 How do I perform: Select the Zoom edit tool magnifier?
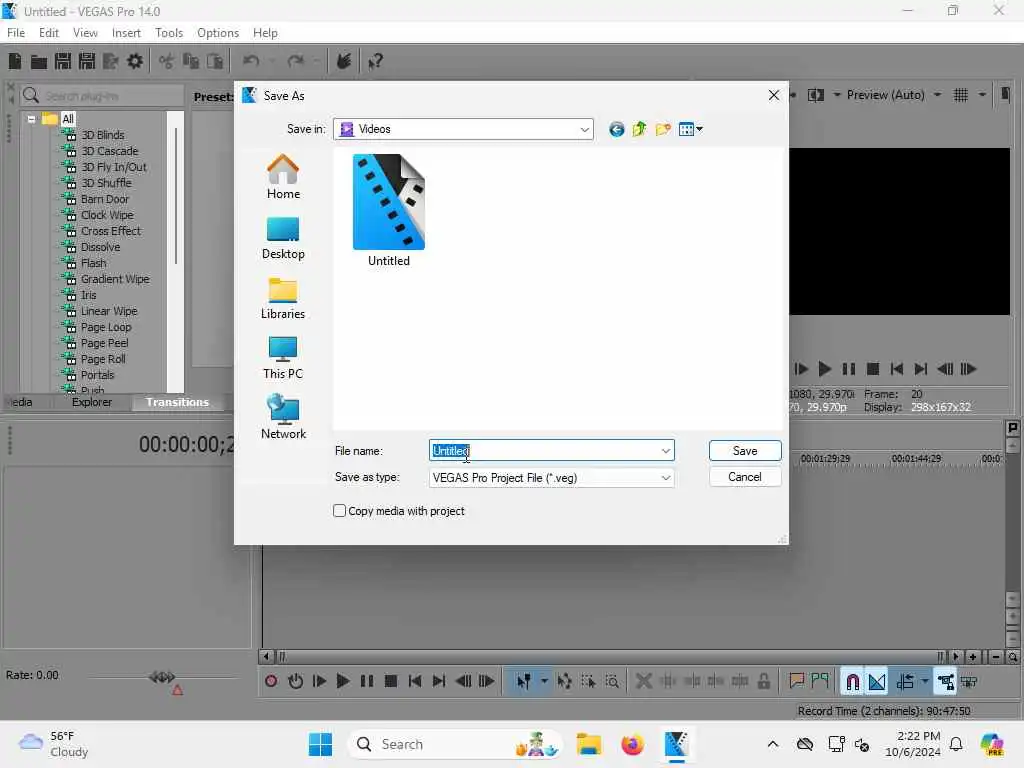point(612,682)
